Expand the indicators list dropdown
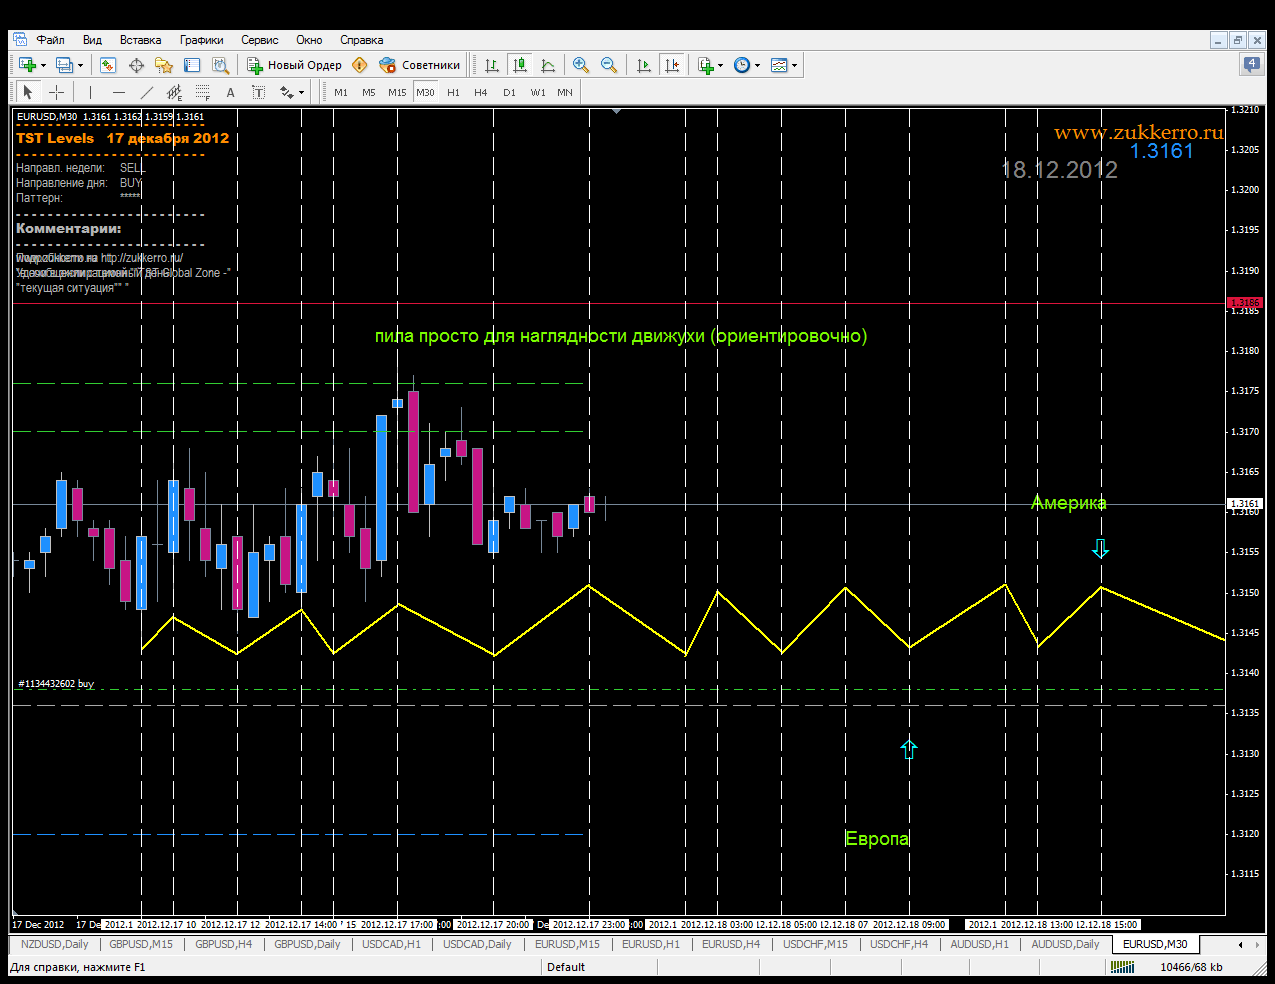This screenshot has height=984, width=1275. [720, 66]
